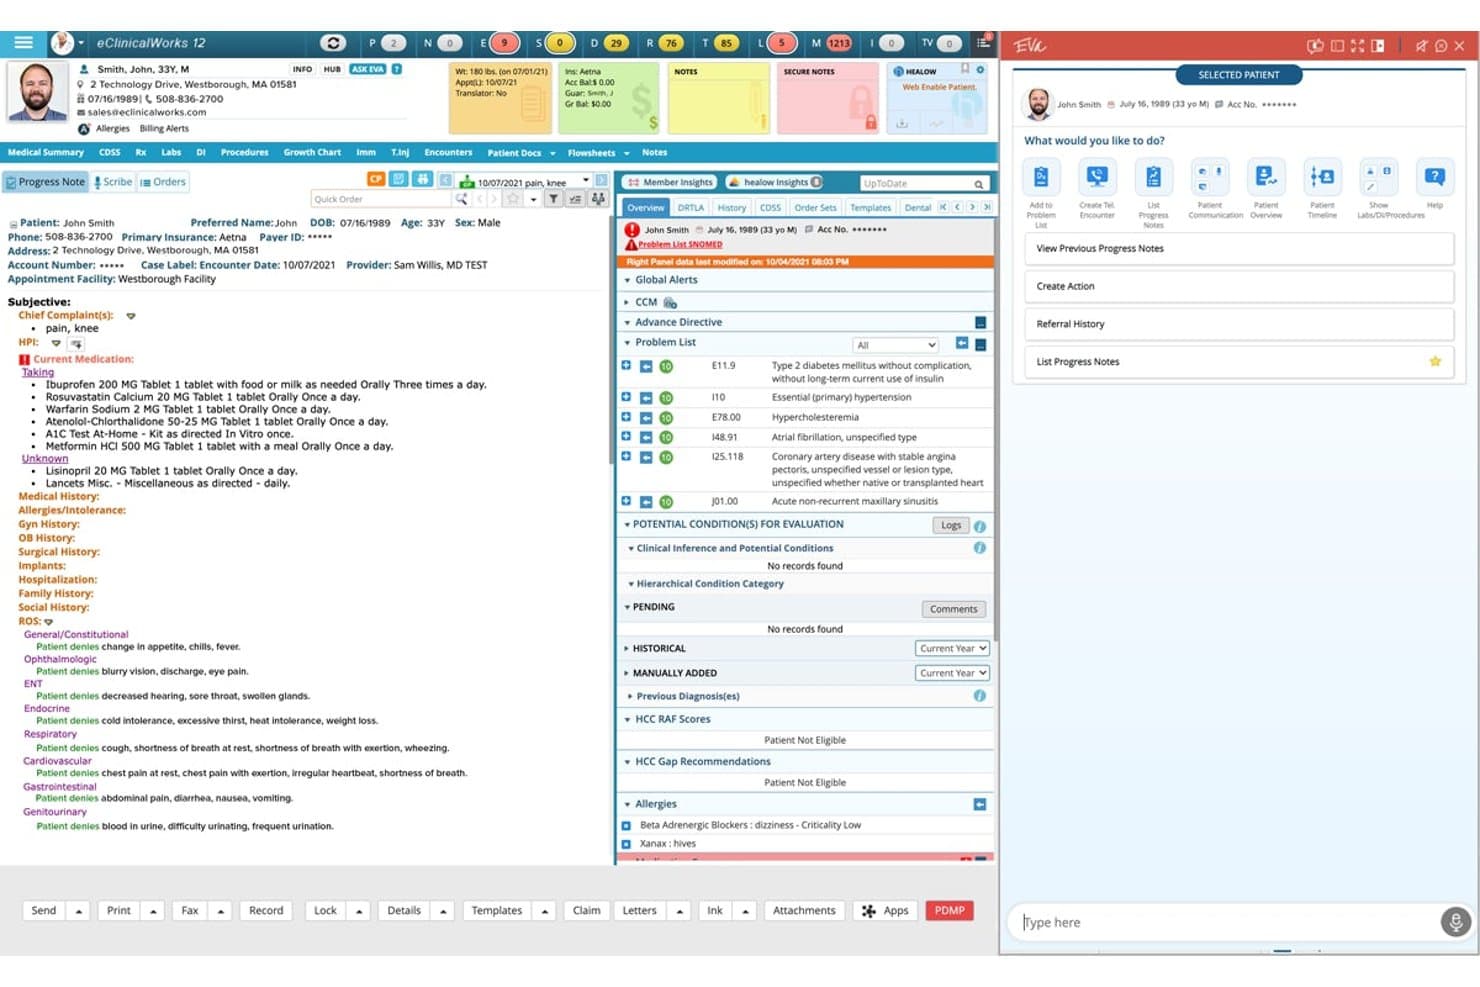
Task: Open the R jellybean counter showing 76
Action: click(670, 43)
